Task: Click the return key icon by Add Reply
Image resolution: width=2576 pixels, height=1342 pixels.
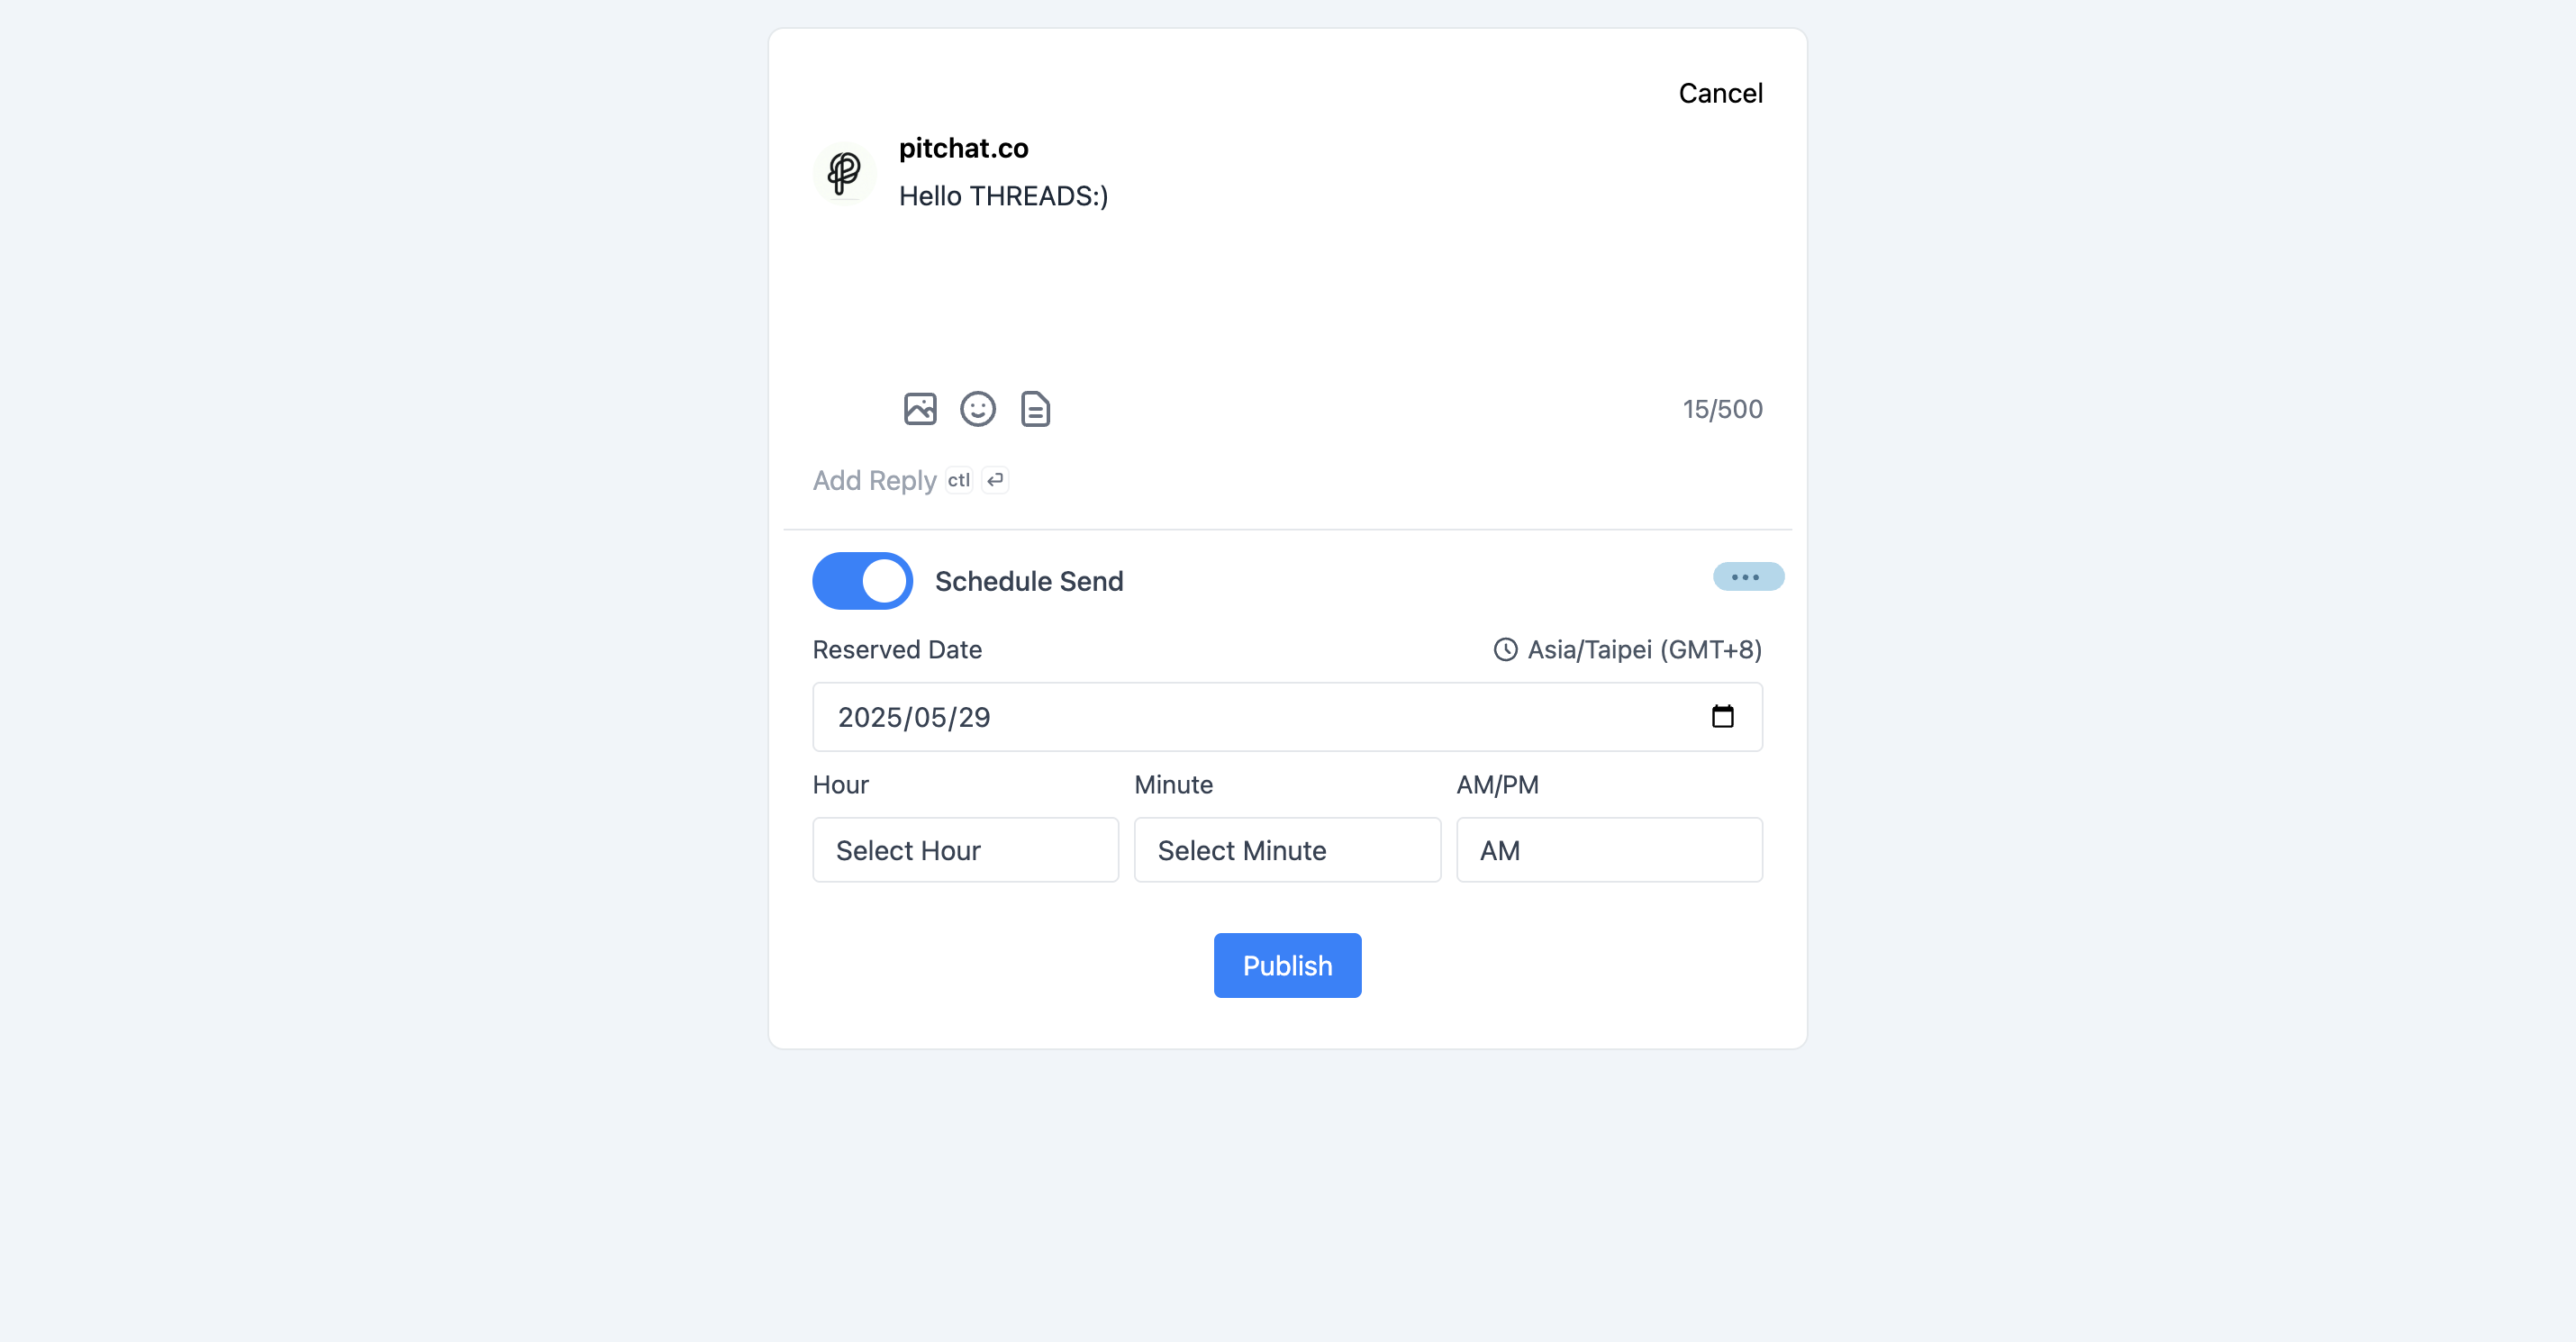Action: point(995,481)
